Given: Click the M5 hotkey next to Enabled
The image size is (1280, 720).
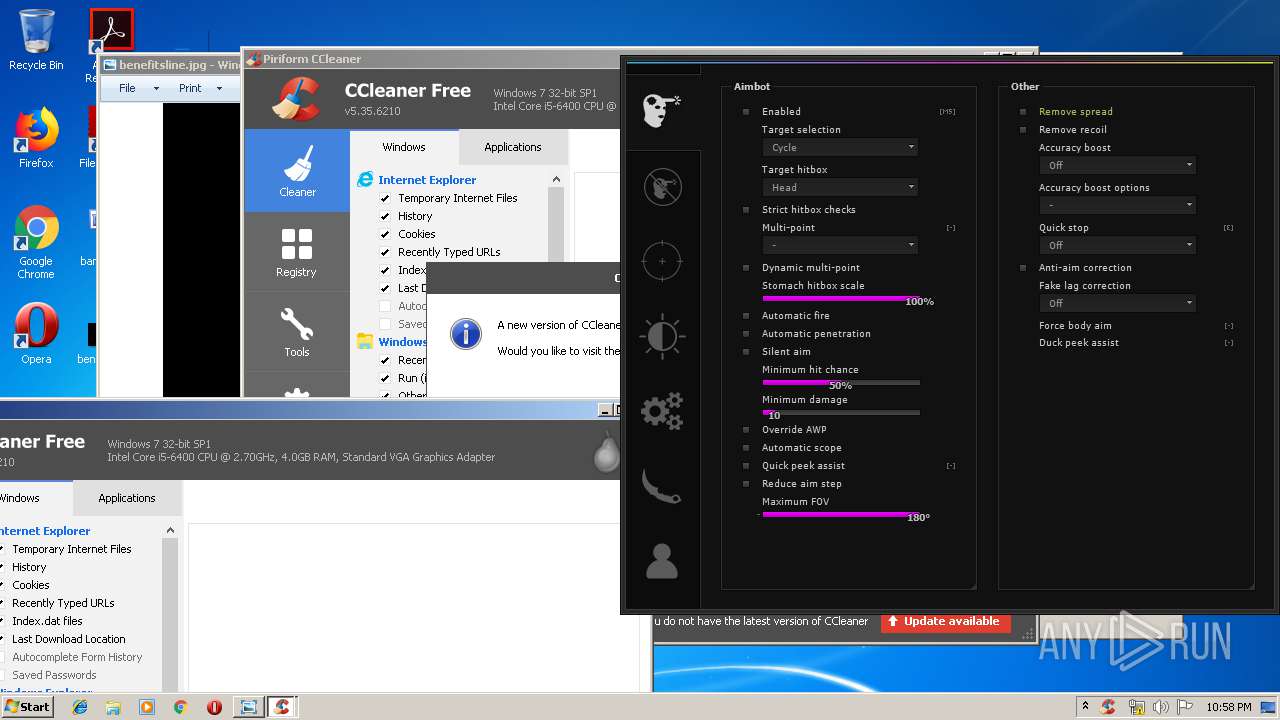Looking at the screenshot, I should (x=947, y=112).
